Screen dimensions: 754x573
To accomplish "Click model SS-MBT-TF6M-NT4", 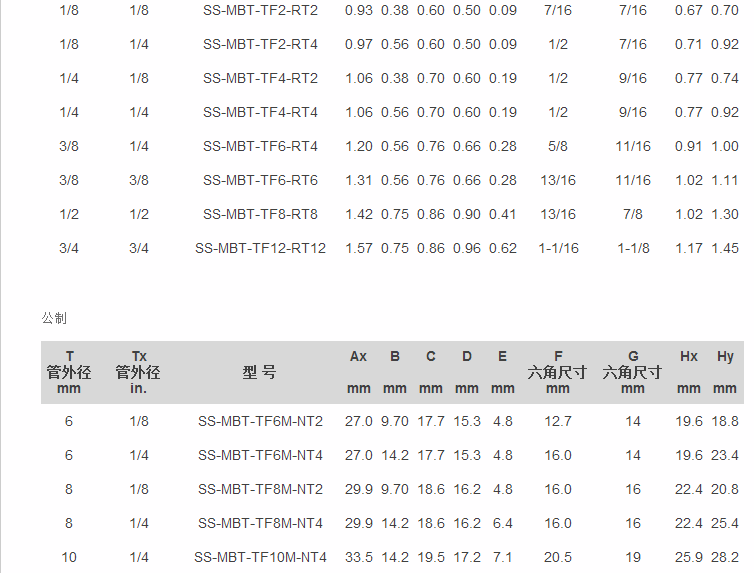I will (x=260, y=455).
